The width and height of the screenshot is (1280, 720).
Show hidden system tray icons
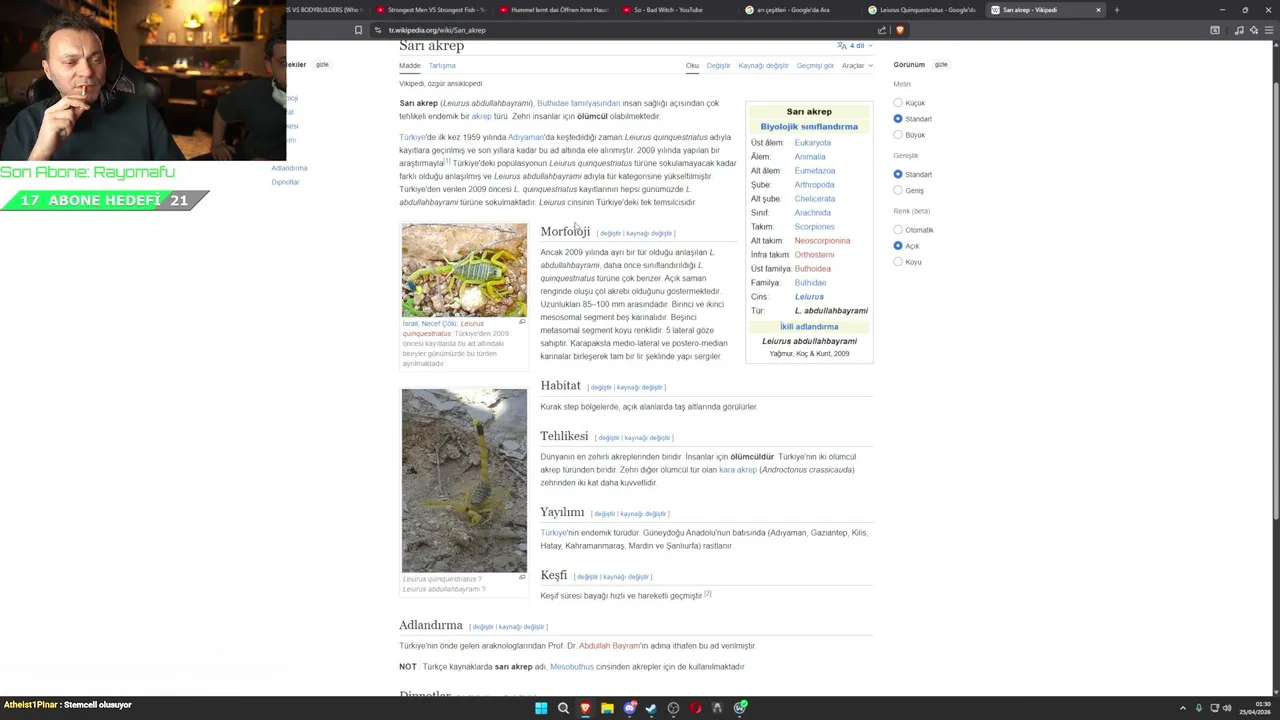pyautogui.click(x=1183, y=708)
